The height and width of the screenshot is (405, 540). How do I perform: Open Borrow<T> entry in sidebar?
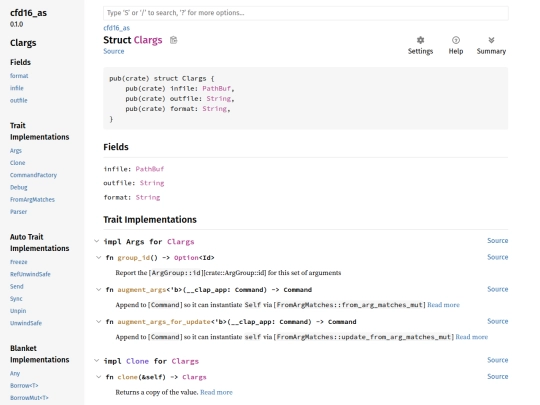(24, 386)
